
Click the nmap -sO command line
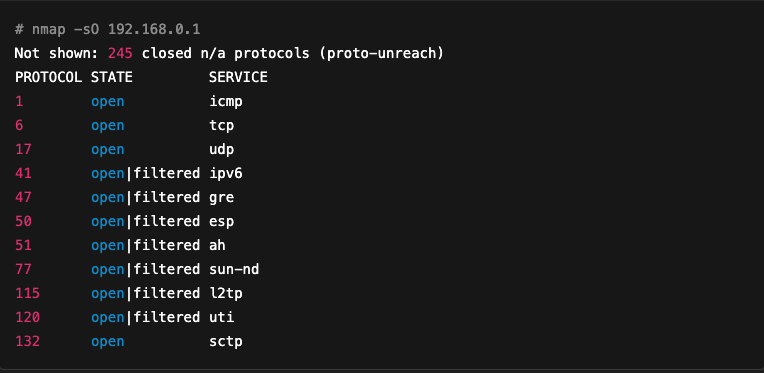(x=107, y=30)
